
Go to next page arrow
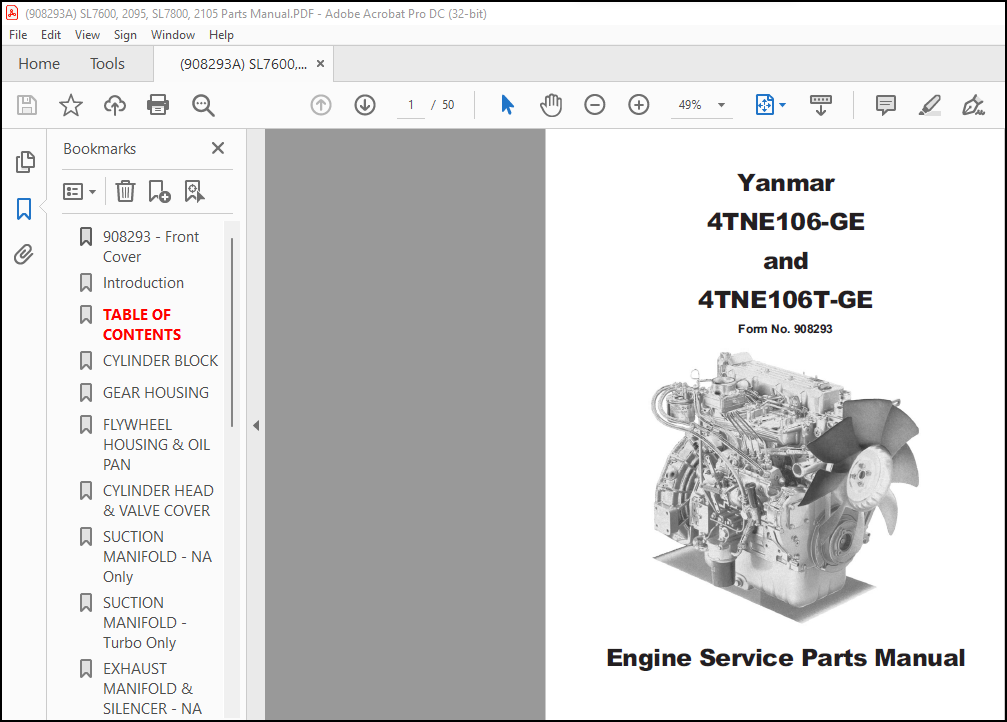click(x=365, y=105)
